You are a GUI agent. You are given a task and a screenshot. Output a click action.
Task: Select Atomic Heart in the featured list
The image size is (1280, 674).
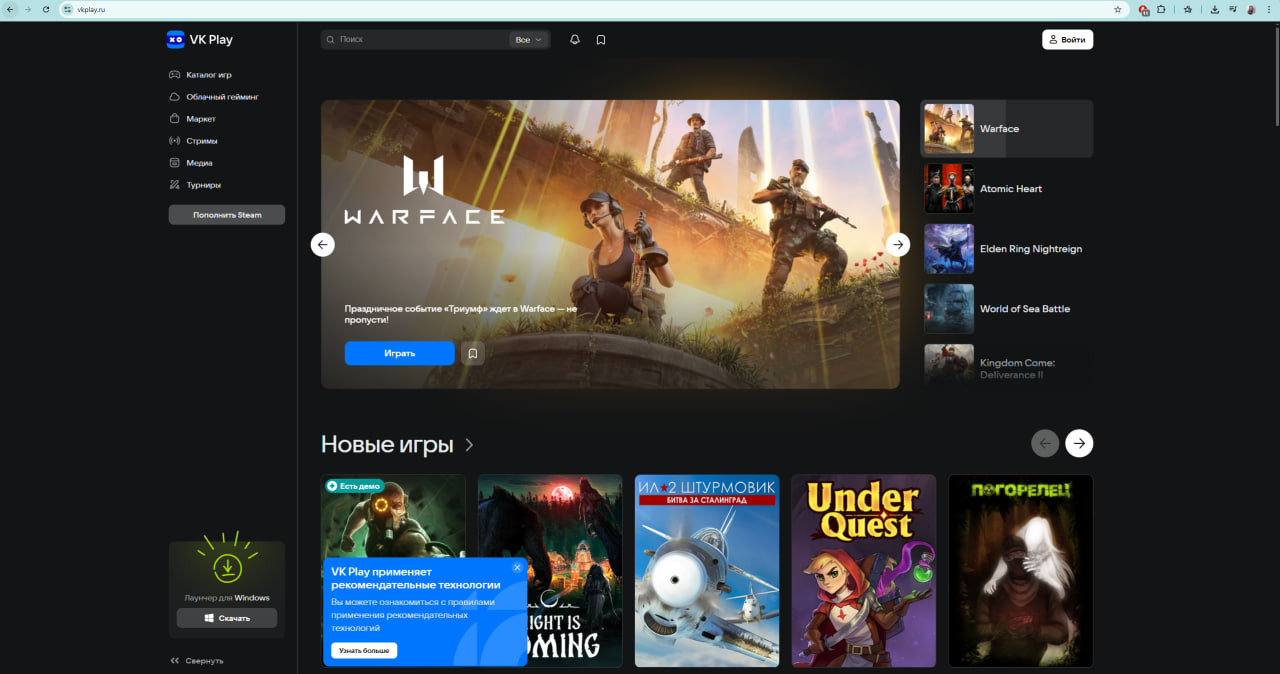click(x=1006, y=189)
